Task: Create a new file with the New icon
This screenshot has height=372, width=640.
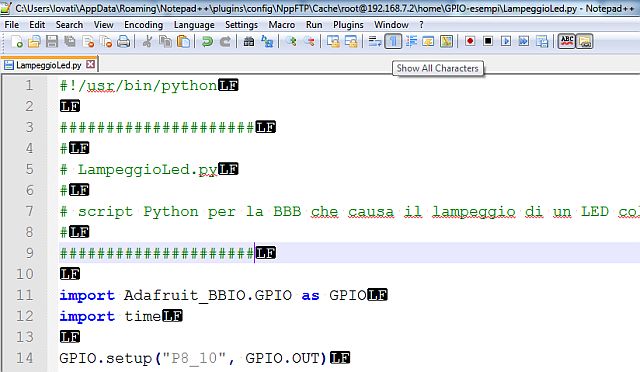Action: pyautogui.click(x=17, y=41)
